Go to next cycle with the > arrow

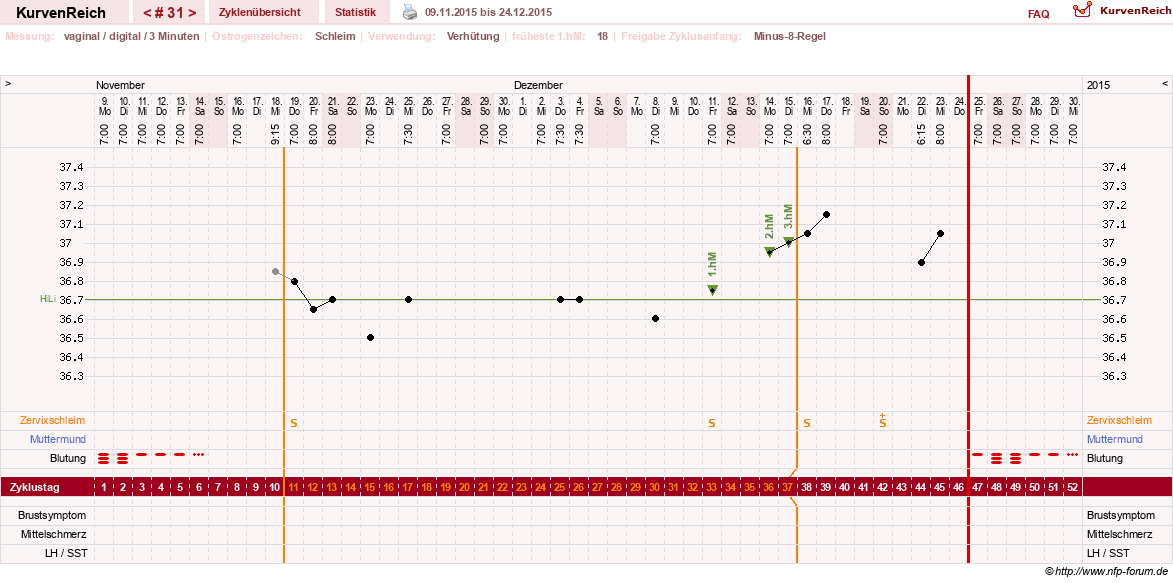193,13
